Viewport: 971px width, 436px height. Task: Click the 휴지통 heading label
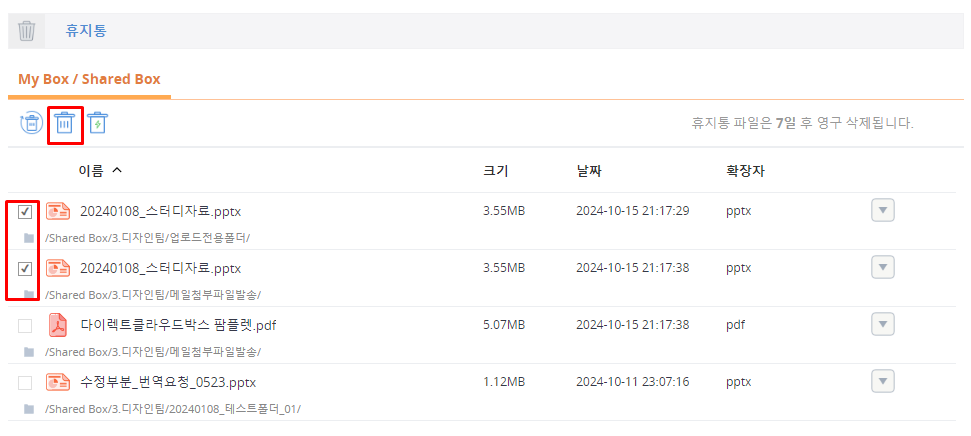tap(86, 31)
